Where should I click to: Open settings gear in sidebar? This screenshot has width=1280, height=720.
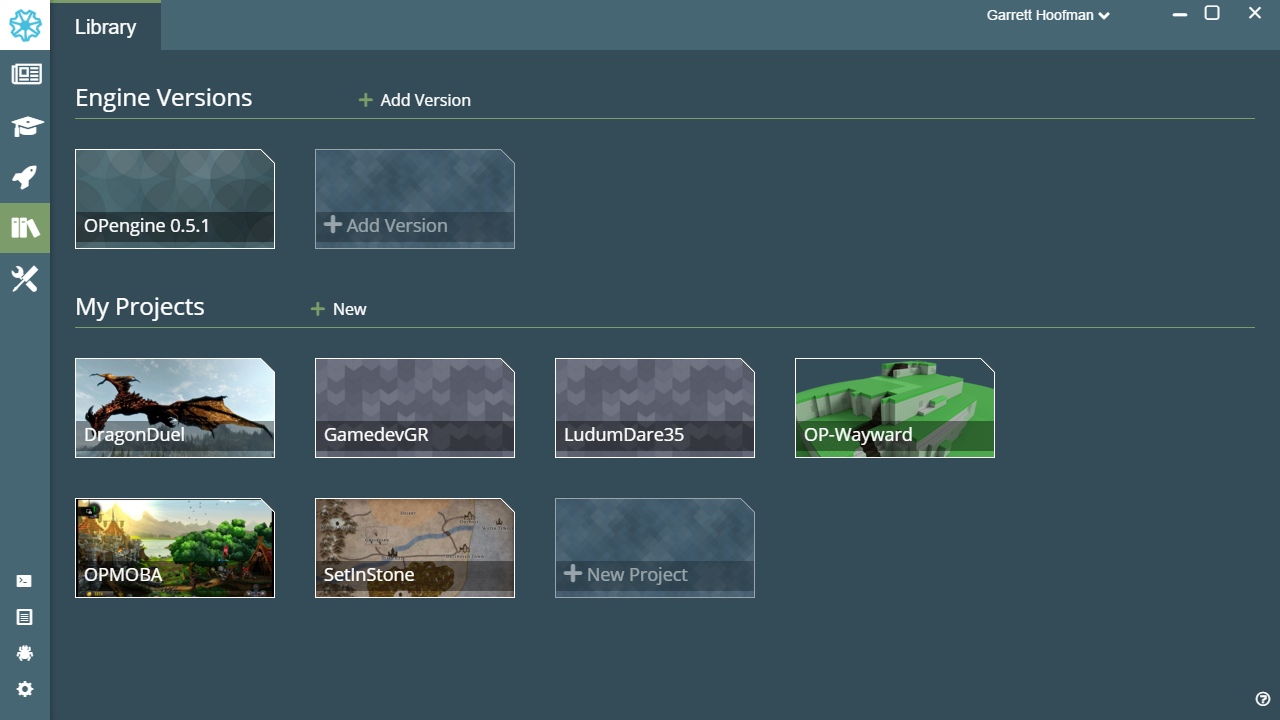(25, 689)
